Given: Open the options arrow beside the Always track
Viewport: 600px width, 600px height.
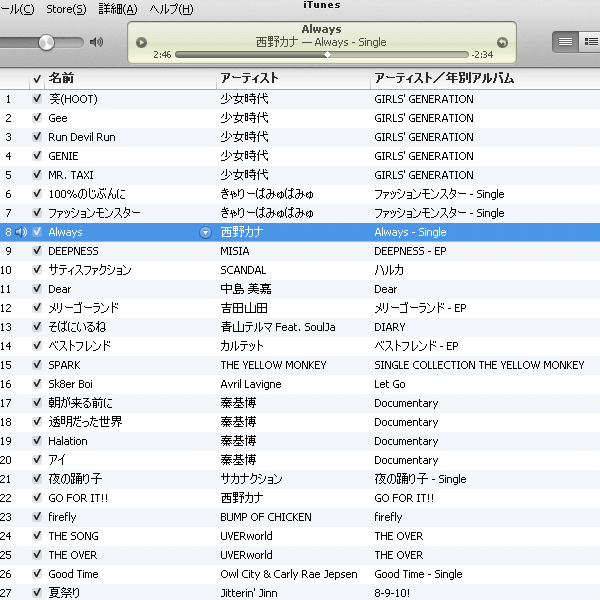Looking at the screenshot, I should pyautogui.click(x=205, y=232).
